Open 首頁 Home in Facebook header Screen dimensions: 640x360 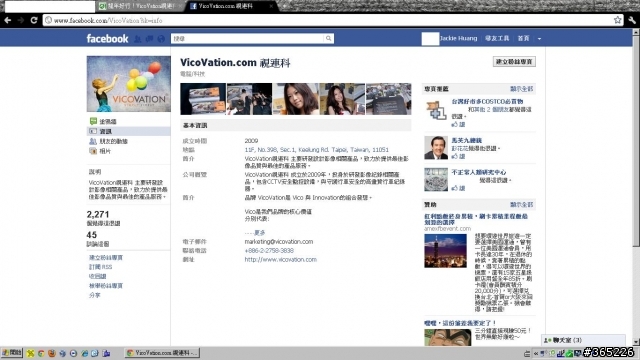coord(523,38)
